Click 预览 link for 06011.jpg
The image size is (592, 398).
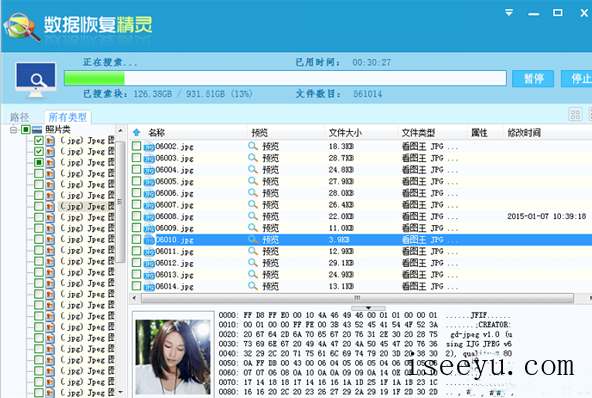tap(270, 251)
